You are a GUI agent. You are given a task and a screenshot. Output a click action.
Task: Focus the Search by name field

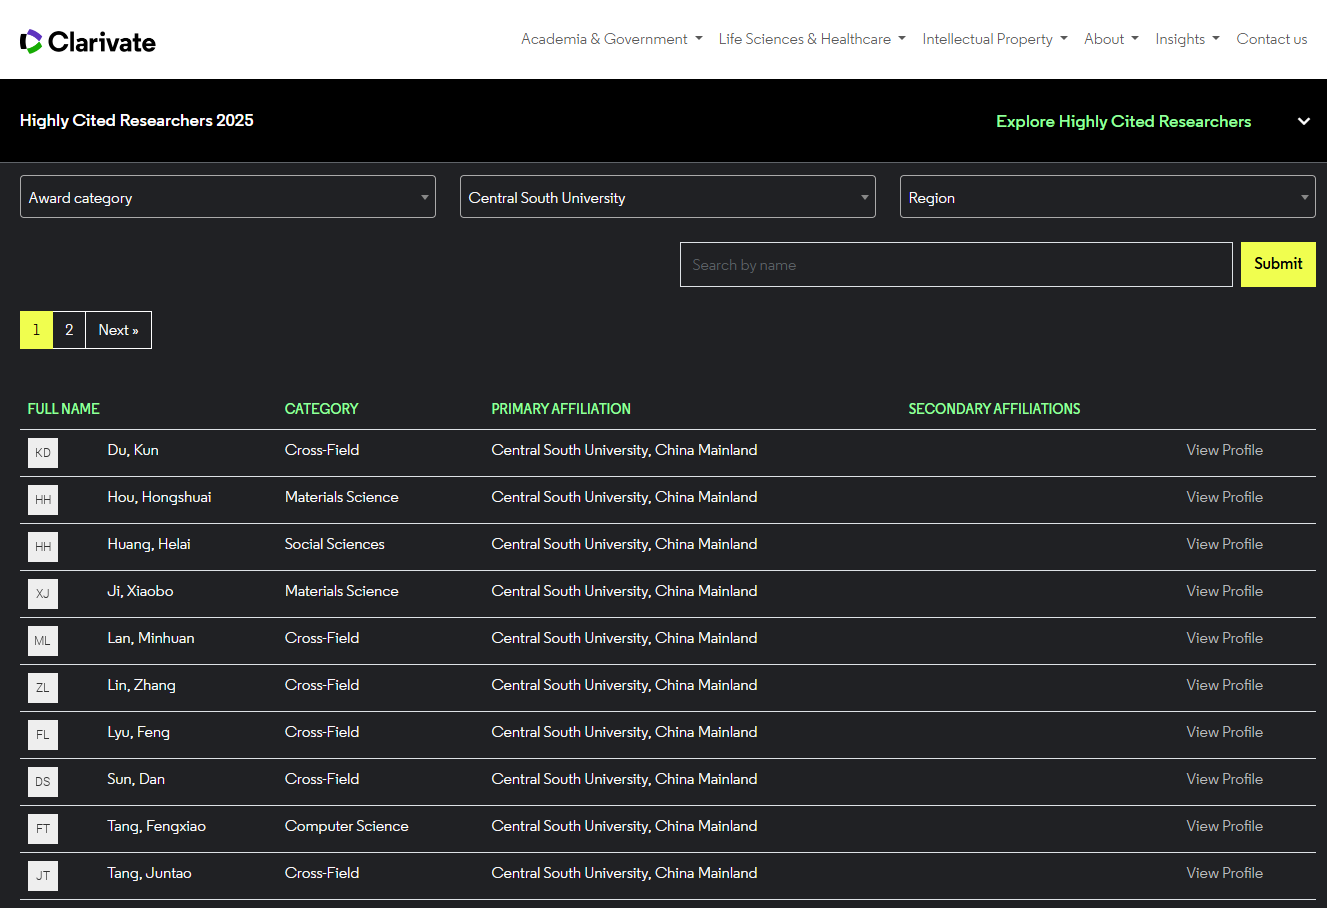click(x=955, y=265)
